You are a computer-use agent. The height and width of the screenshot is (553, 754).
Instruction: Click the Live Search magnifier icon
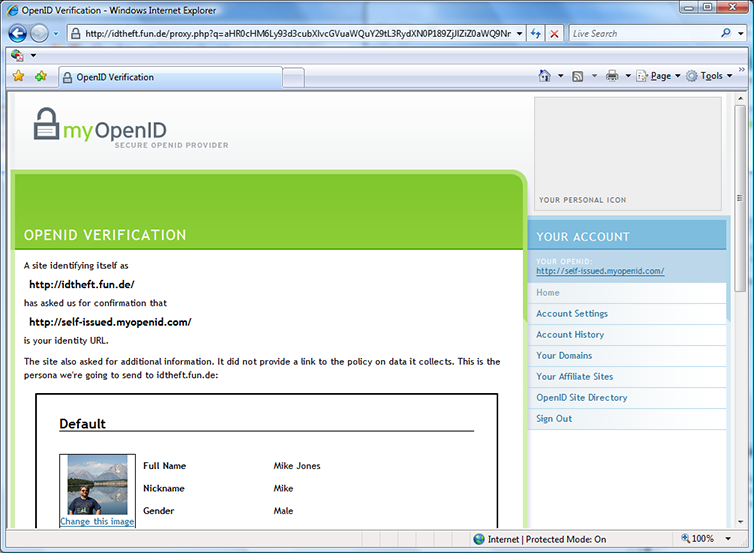click(x=726, y=33)
